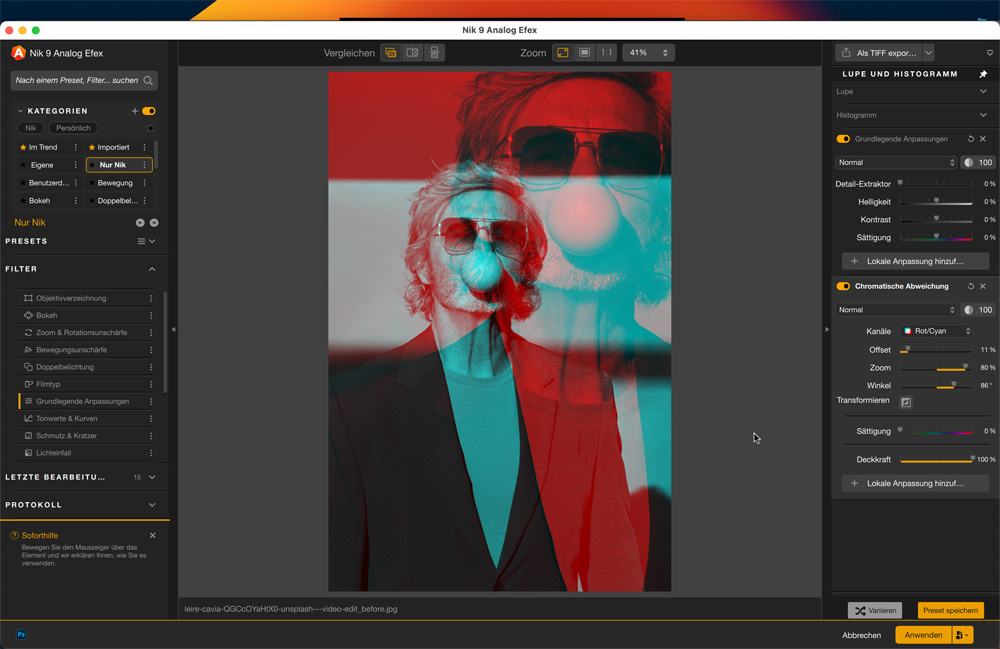Click the search magnifier icon
Screen dimensions: 1000x649
148,80
